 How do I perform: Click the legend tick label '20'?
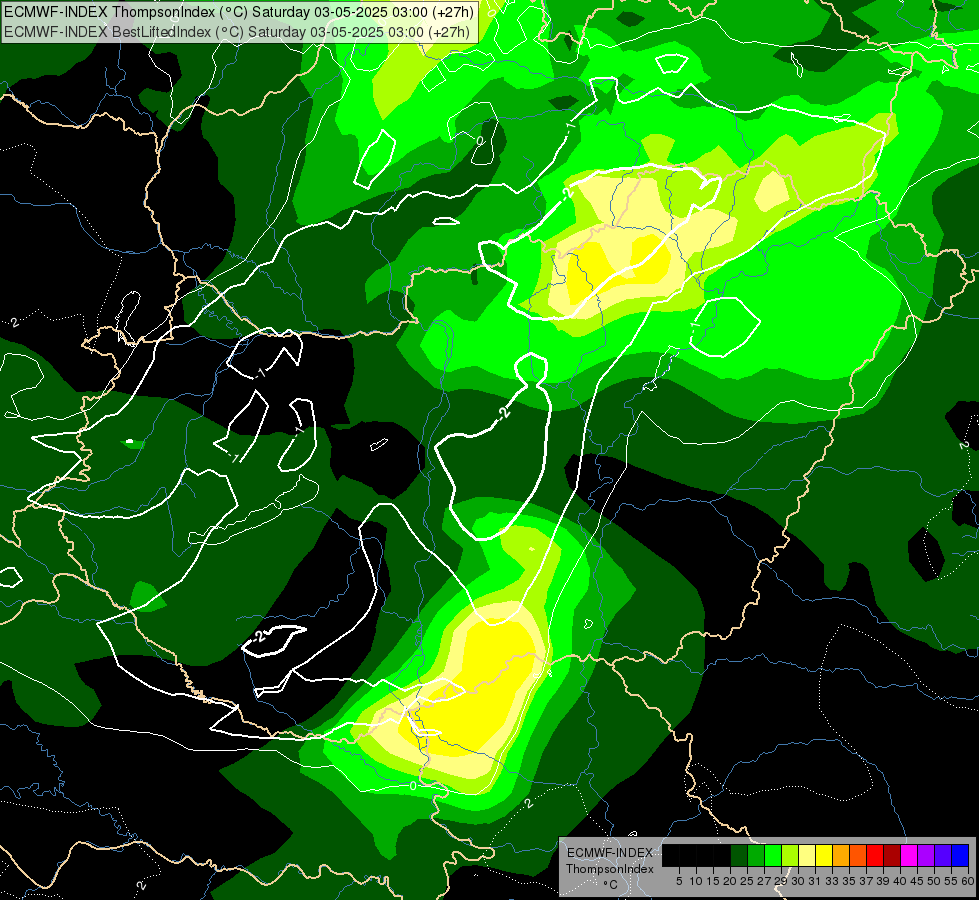(x=730, y=881)
